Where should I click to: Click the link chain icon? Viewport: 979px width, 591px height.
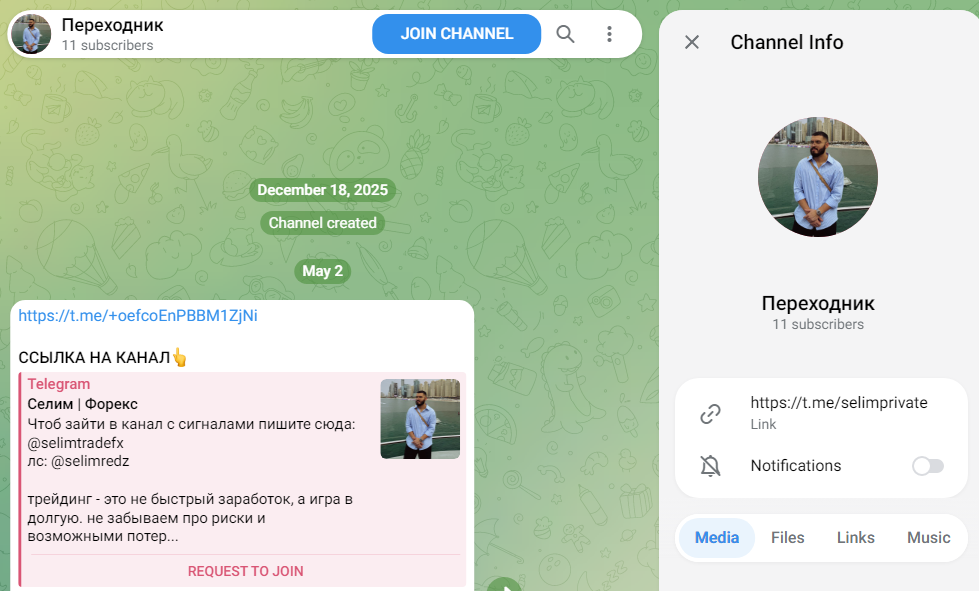point(711,413)
